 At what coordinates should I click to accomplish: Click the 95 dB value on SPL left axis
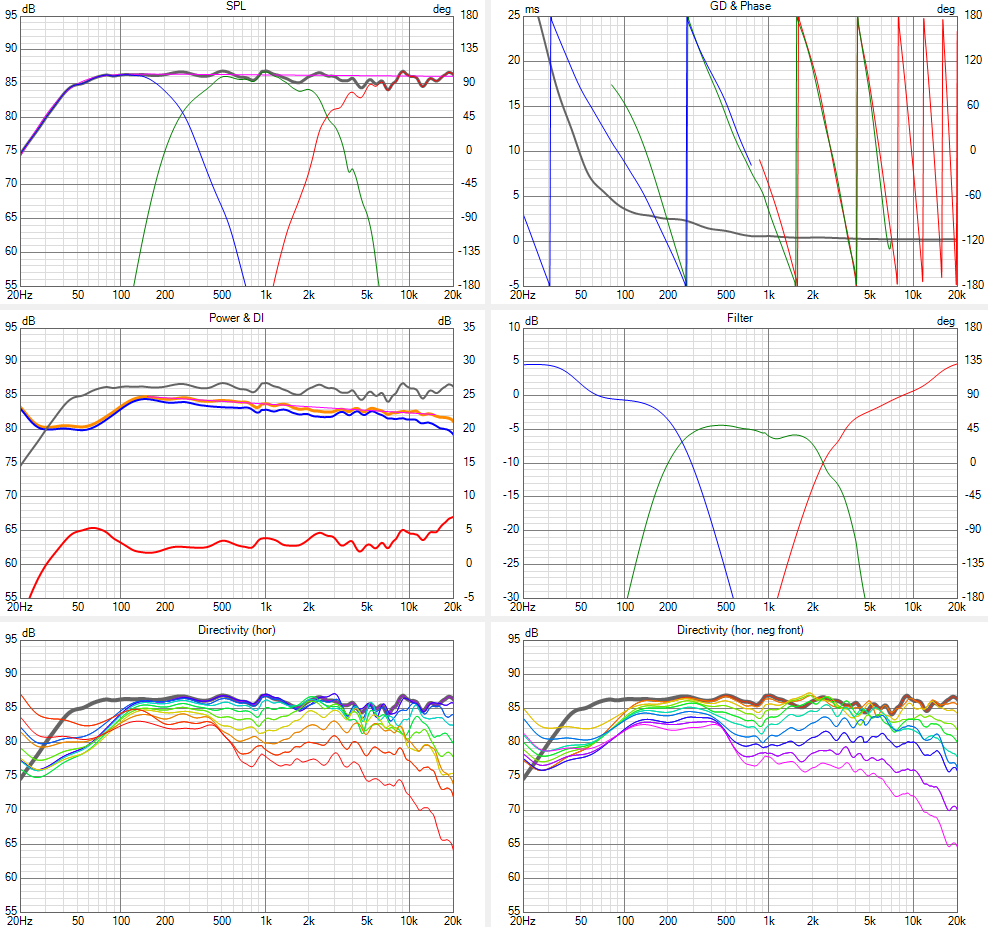11,14
